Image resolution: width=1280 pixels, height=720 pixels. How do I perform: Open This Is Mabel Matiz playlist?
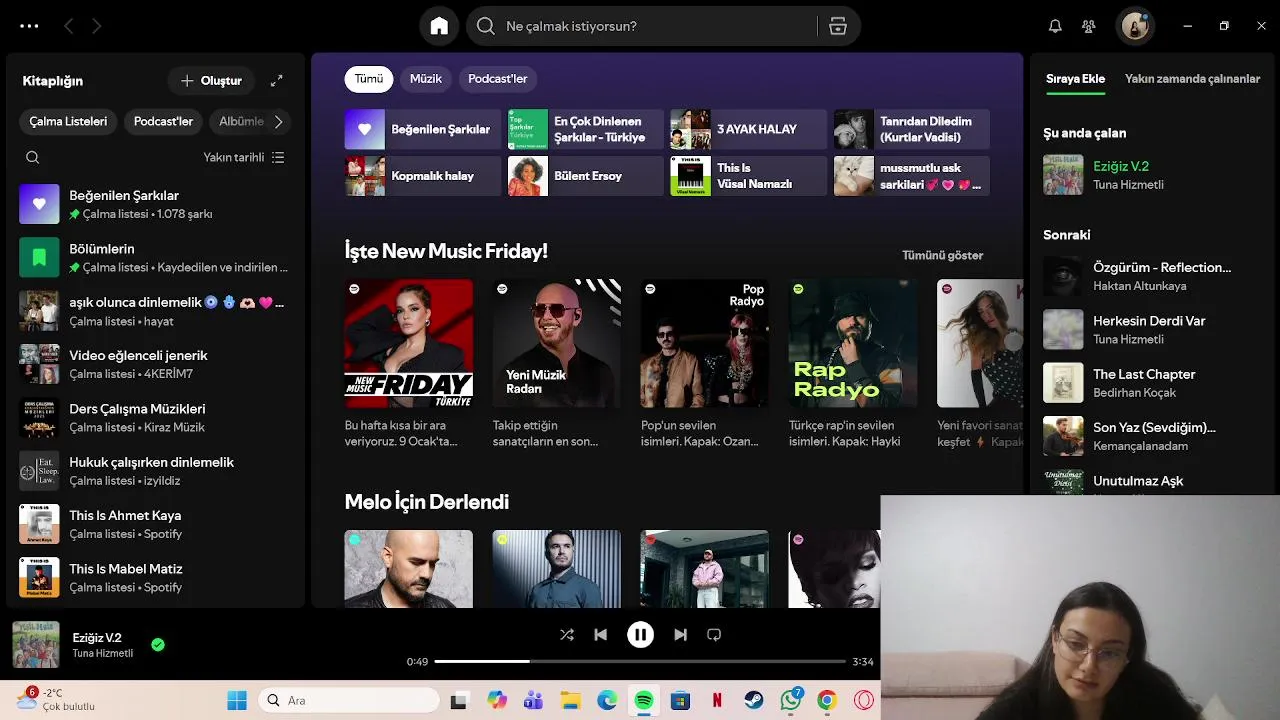[155, 577]
